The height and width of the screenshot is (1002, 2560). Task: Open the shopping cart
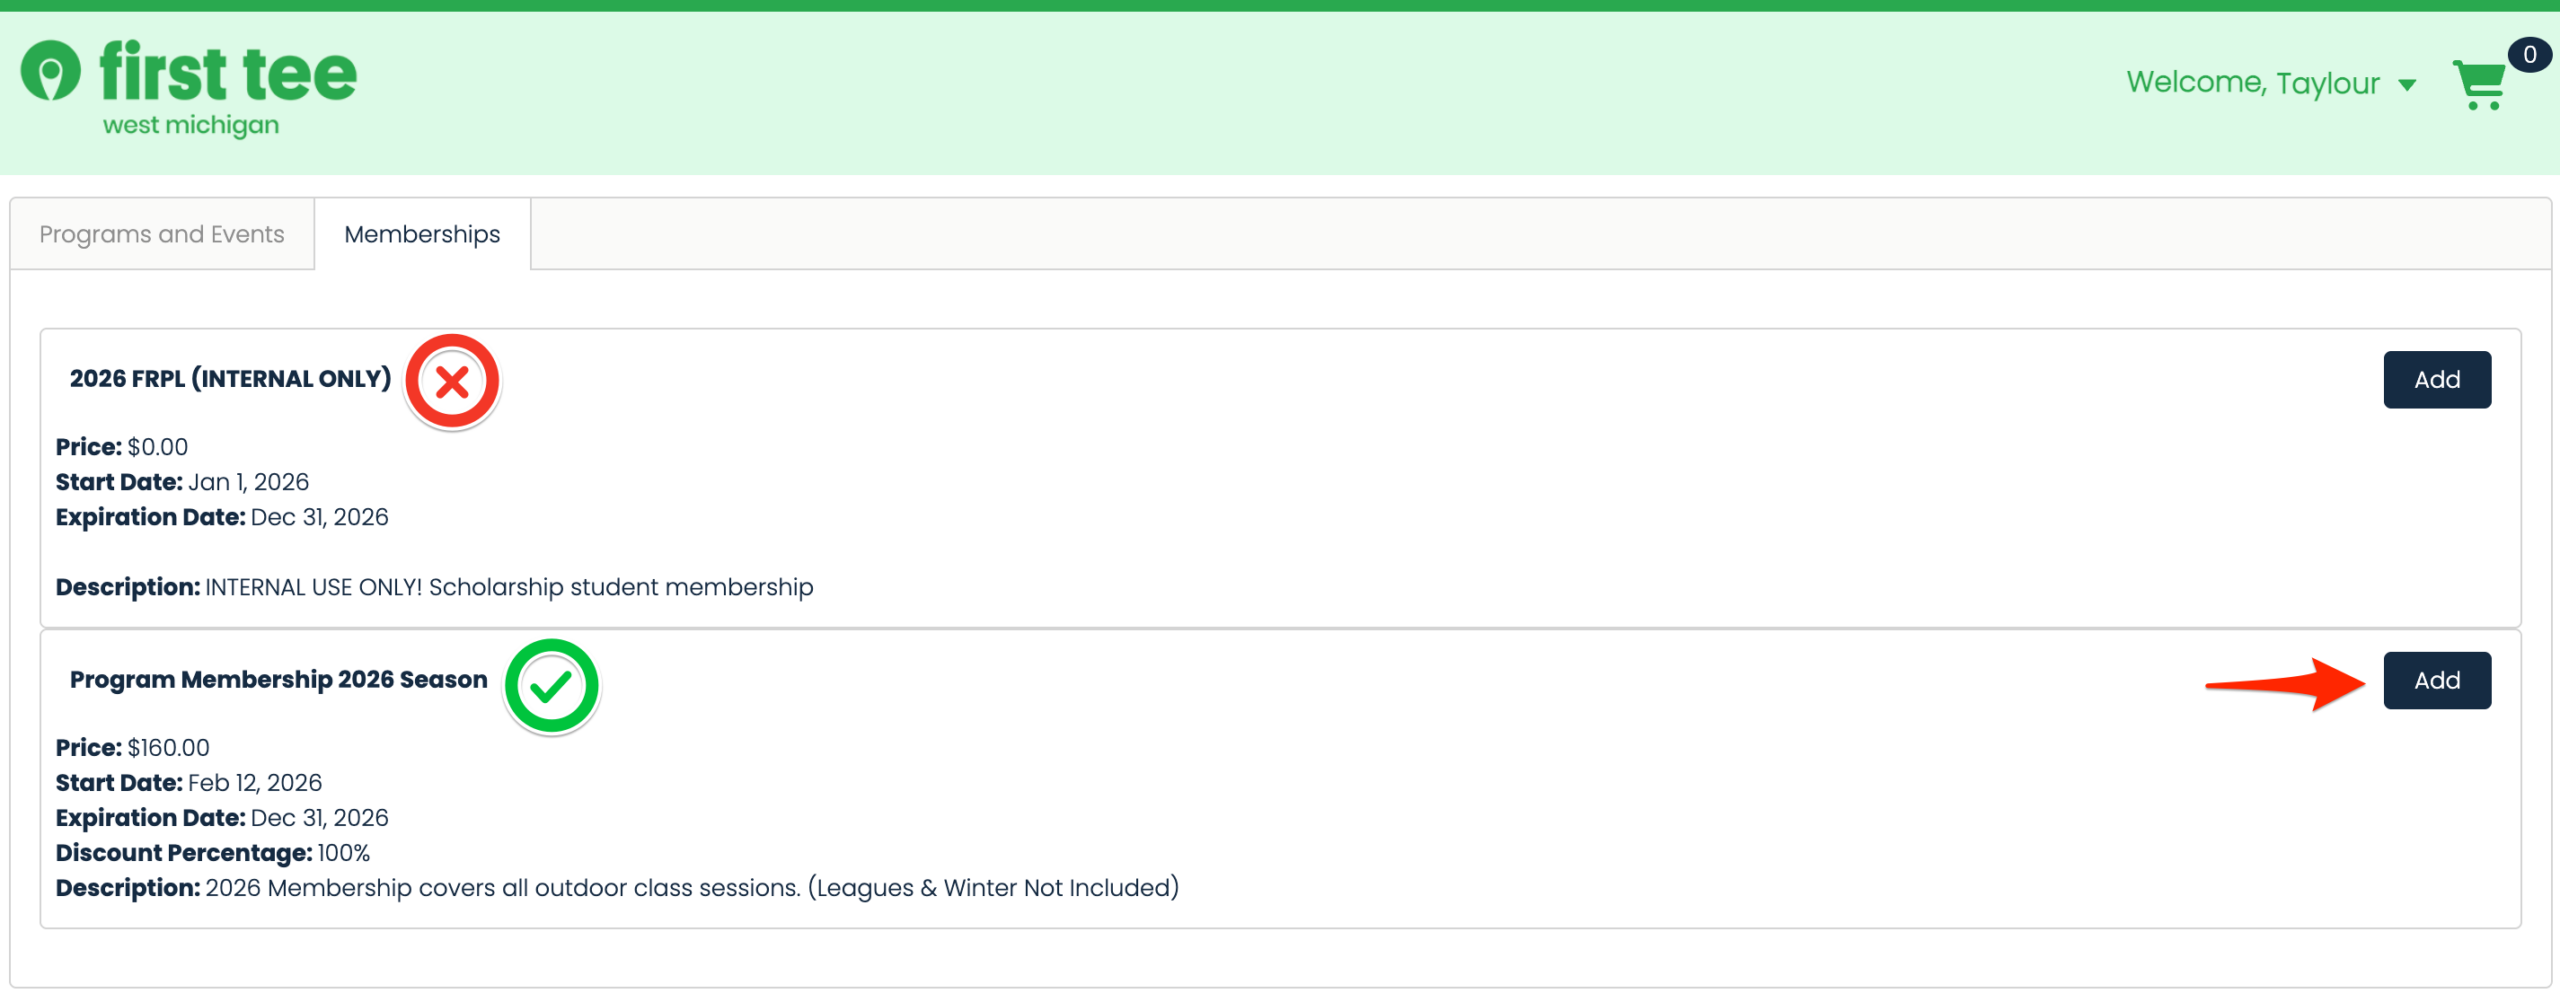pos(2479,86)
